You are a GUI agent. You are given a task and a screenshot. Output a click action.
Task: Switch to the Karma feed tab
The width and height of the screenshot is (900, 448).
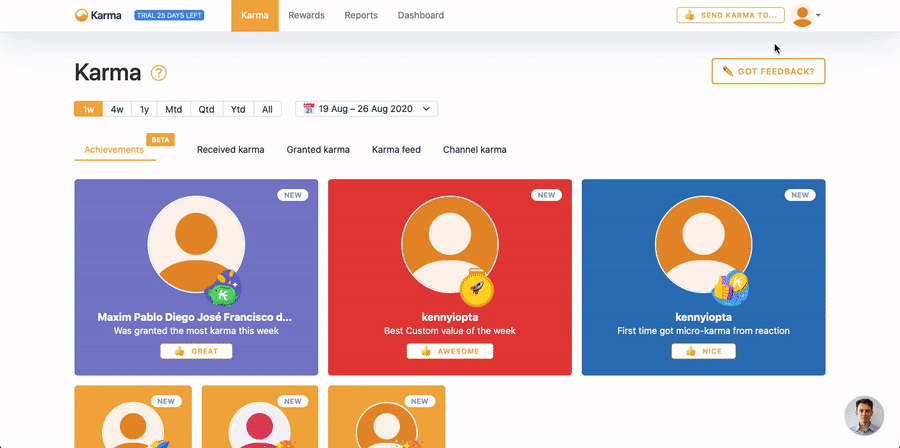[x=396, y=150]
